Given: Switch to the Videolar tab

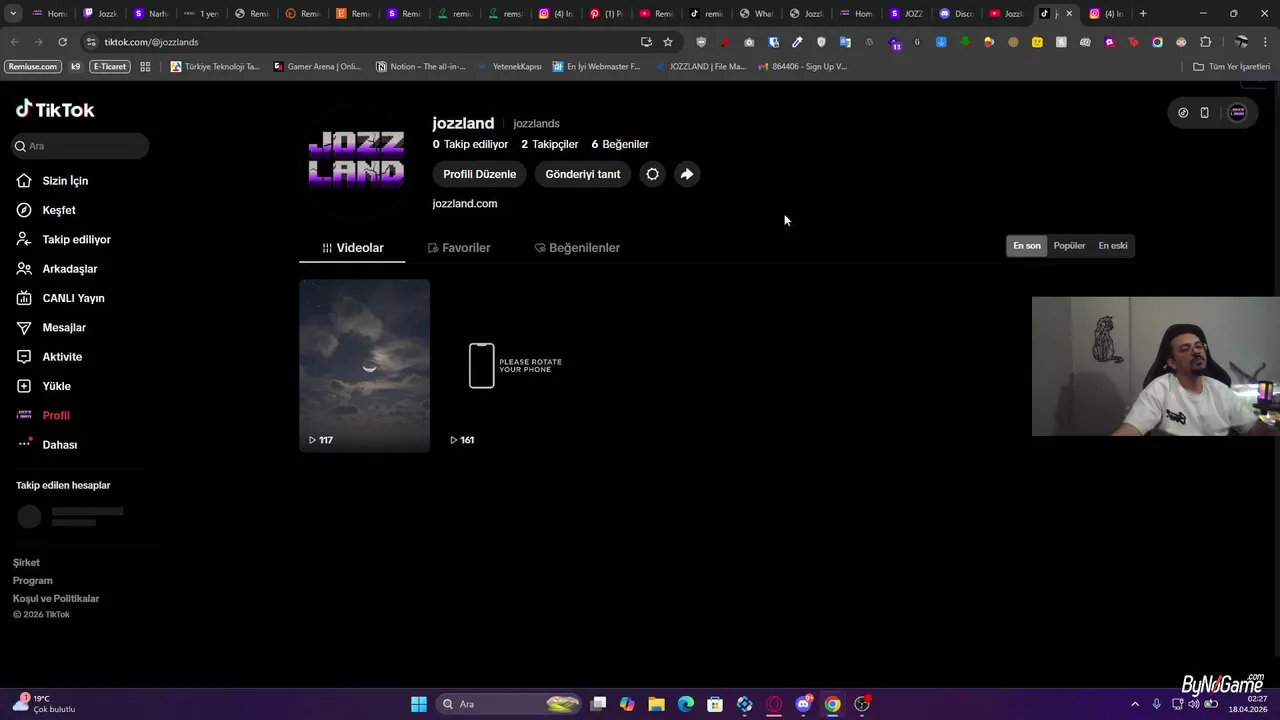Looking at the screenshot, I should click(352, 248).
